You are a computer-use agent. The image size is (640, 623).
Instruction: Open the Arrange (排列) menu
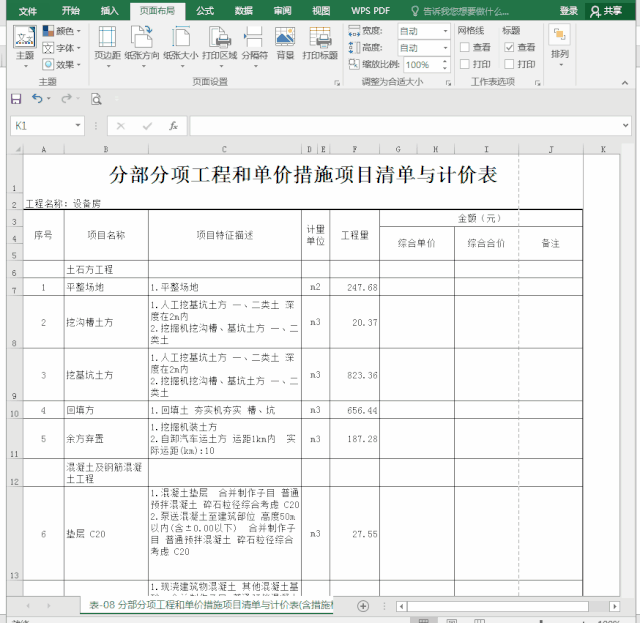pyautogui.click(x=560, y=46)
